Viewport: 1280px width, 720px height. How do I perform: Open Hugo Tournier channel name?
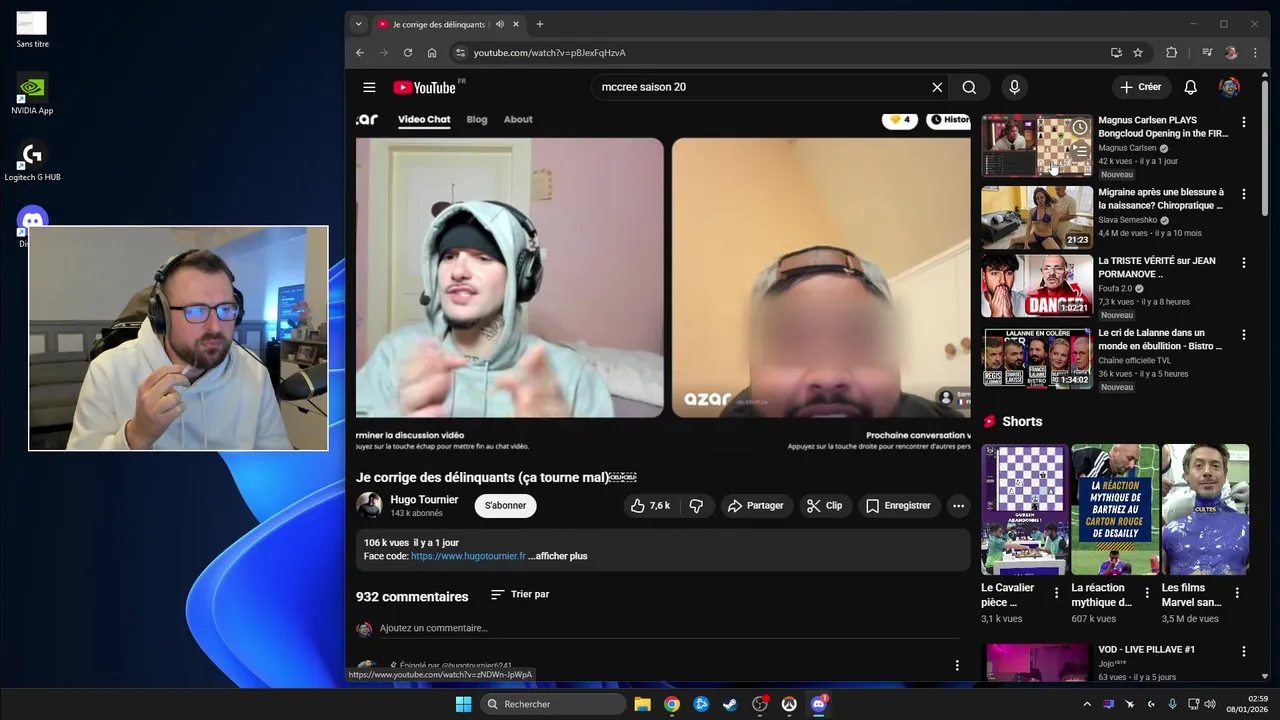(x=424, y=500)
